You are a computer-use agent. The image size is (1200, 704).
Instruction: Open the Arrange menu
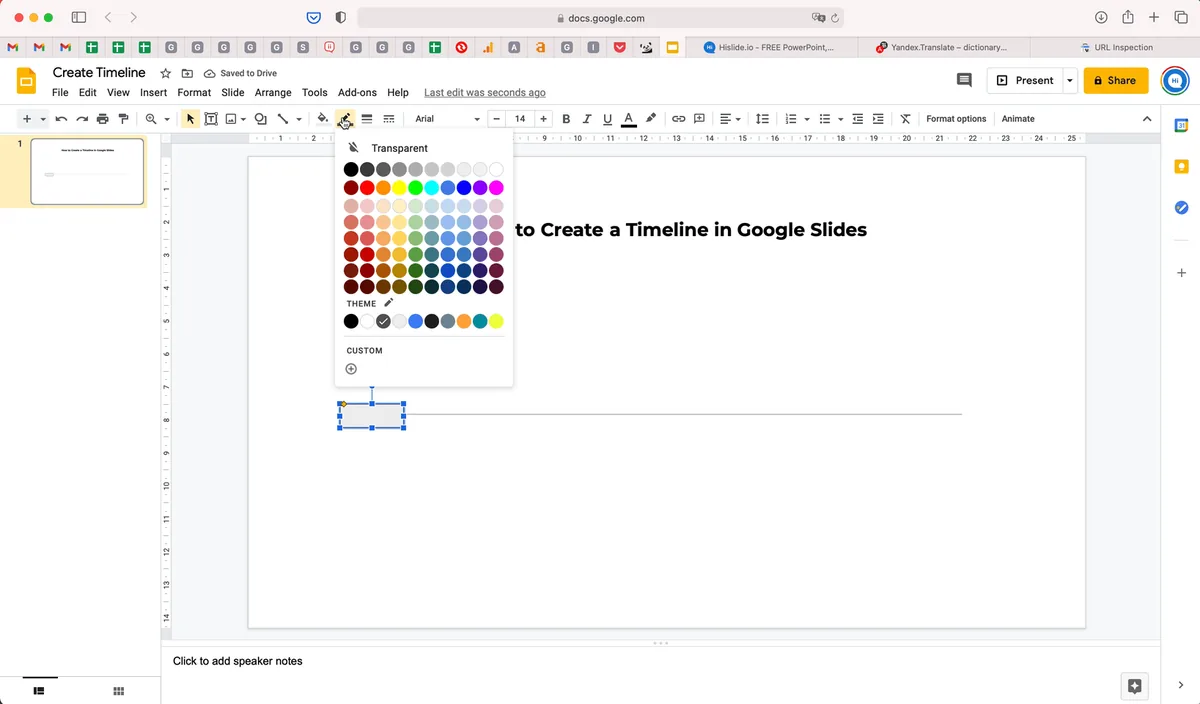(273, 92)
